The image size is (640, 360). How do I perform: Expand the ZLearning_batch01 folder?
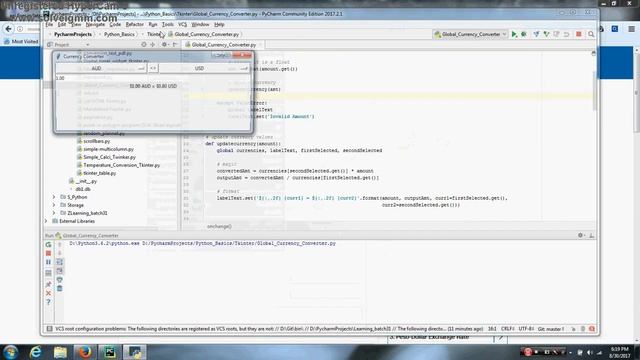click(x=54, y=213)
